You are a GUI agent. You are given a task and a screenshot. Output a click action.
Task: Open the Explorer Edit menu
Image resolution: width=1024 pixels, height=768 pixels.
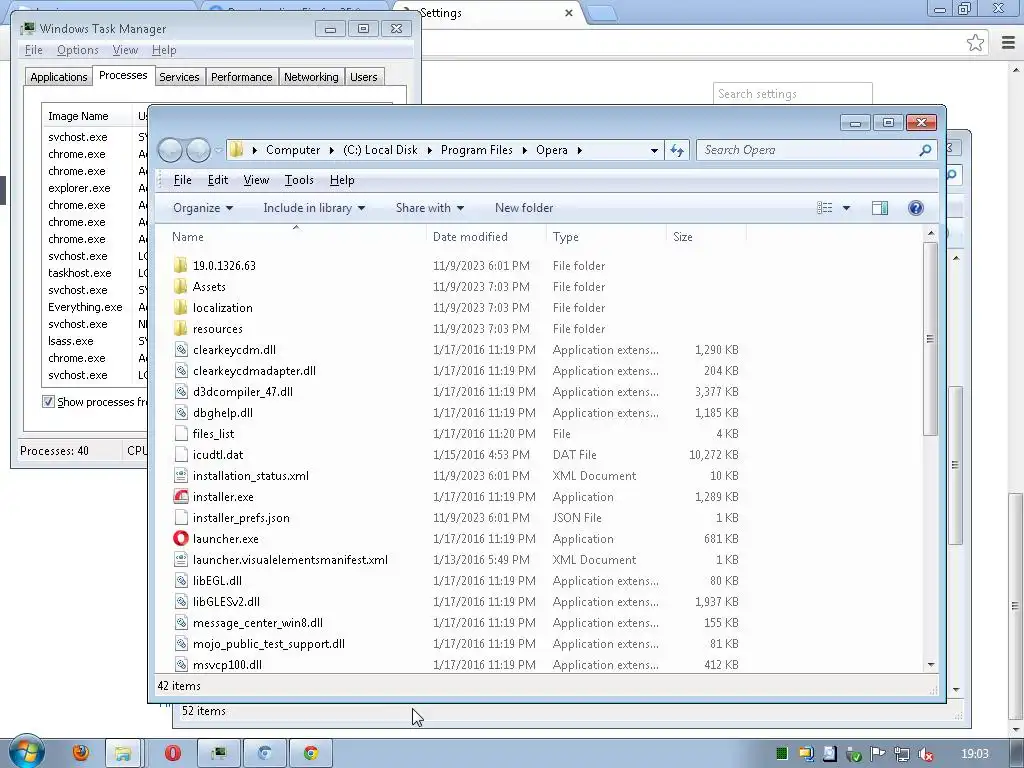click(217, 180)
